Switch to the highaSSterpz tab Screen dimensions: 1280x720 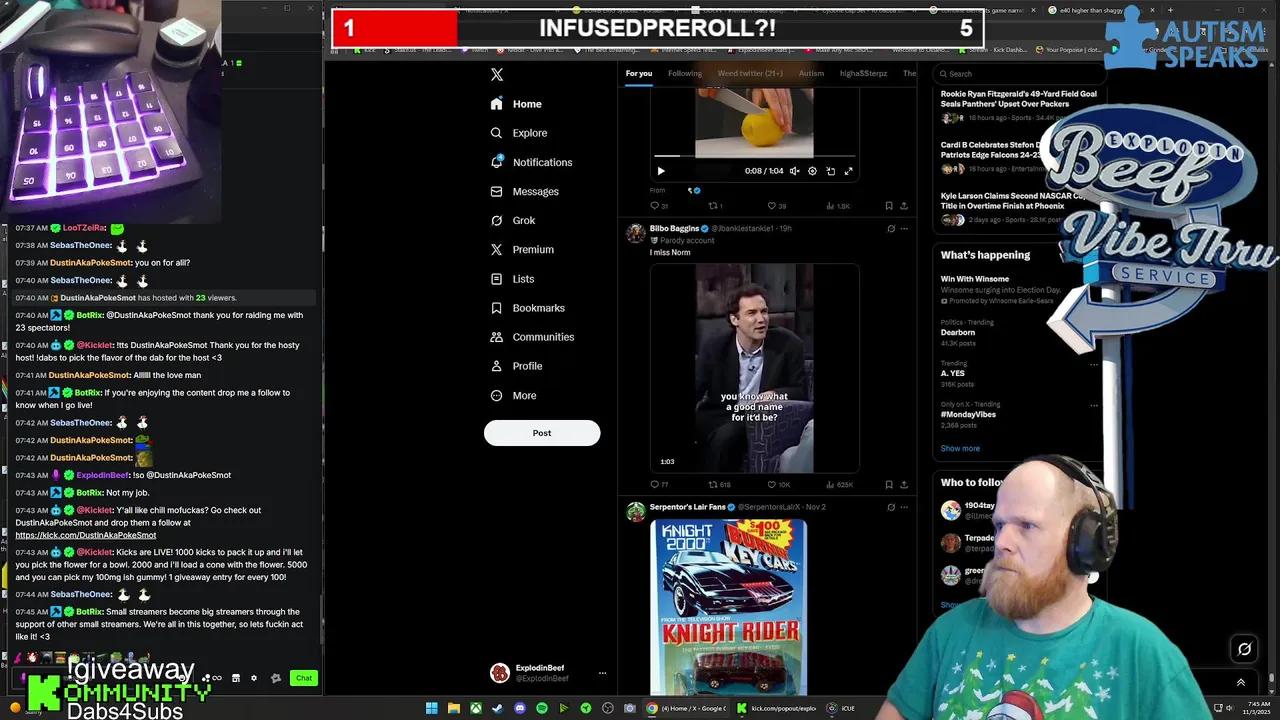pos(863,73)
